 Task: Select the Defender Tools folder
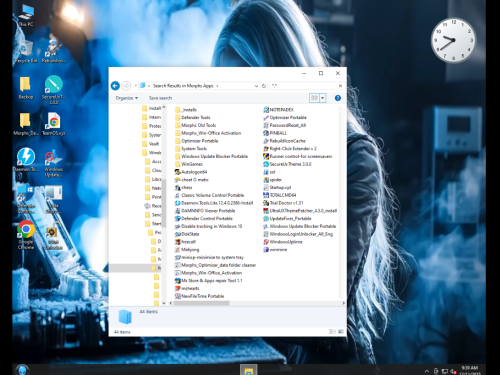(192, 117)
